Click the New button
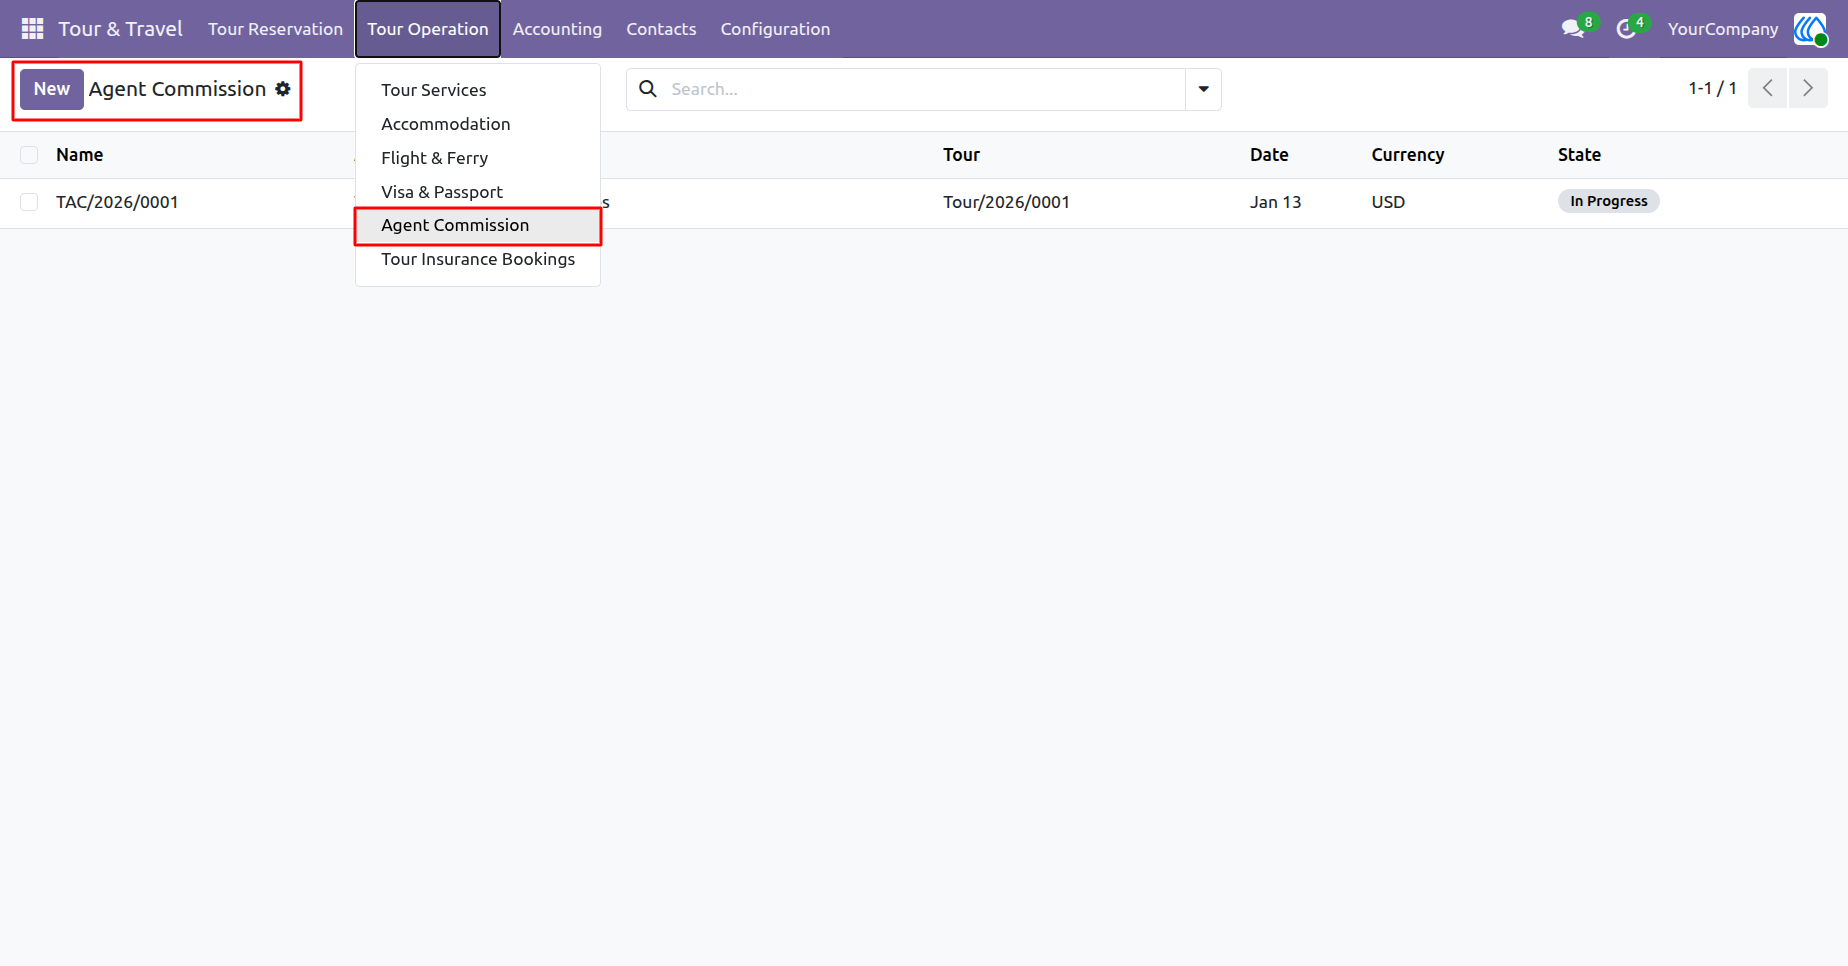Viewport: 1848px width, 966px height. coord(52,89)
